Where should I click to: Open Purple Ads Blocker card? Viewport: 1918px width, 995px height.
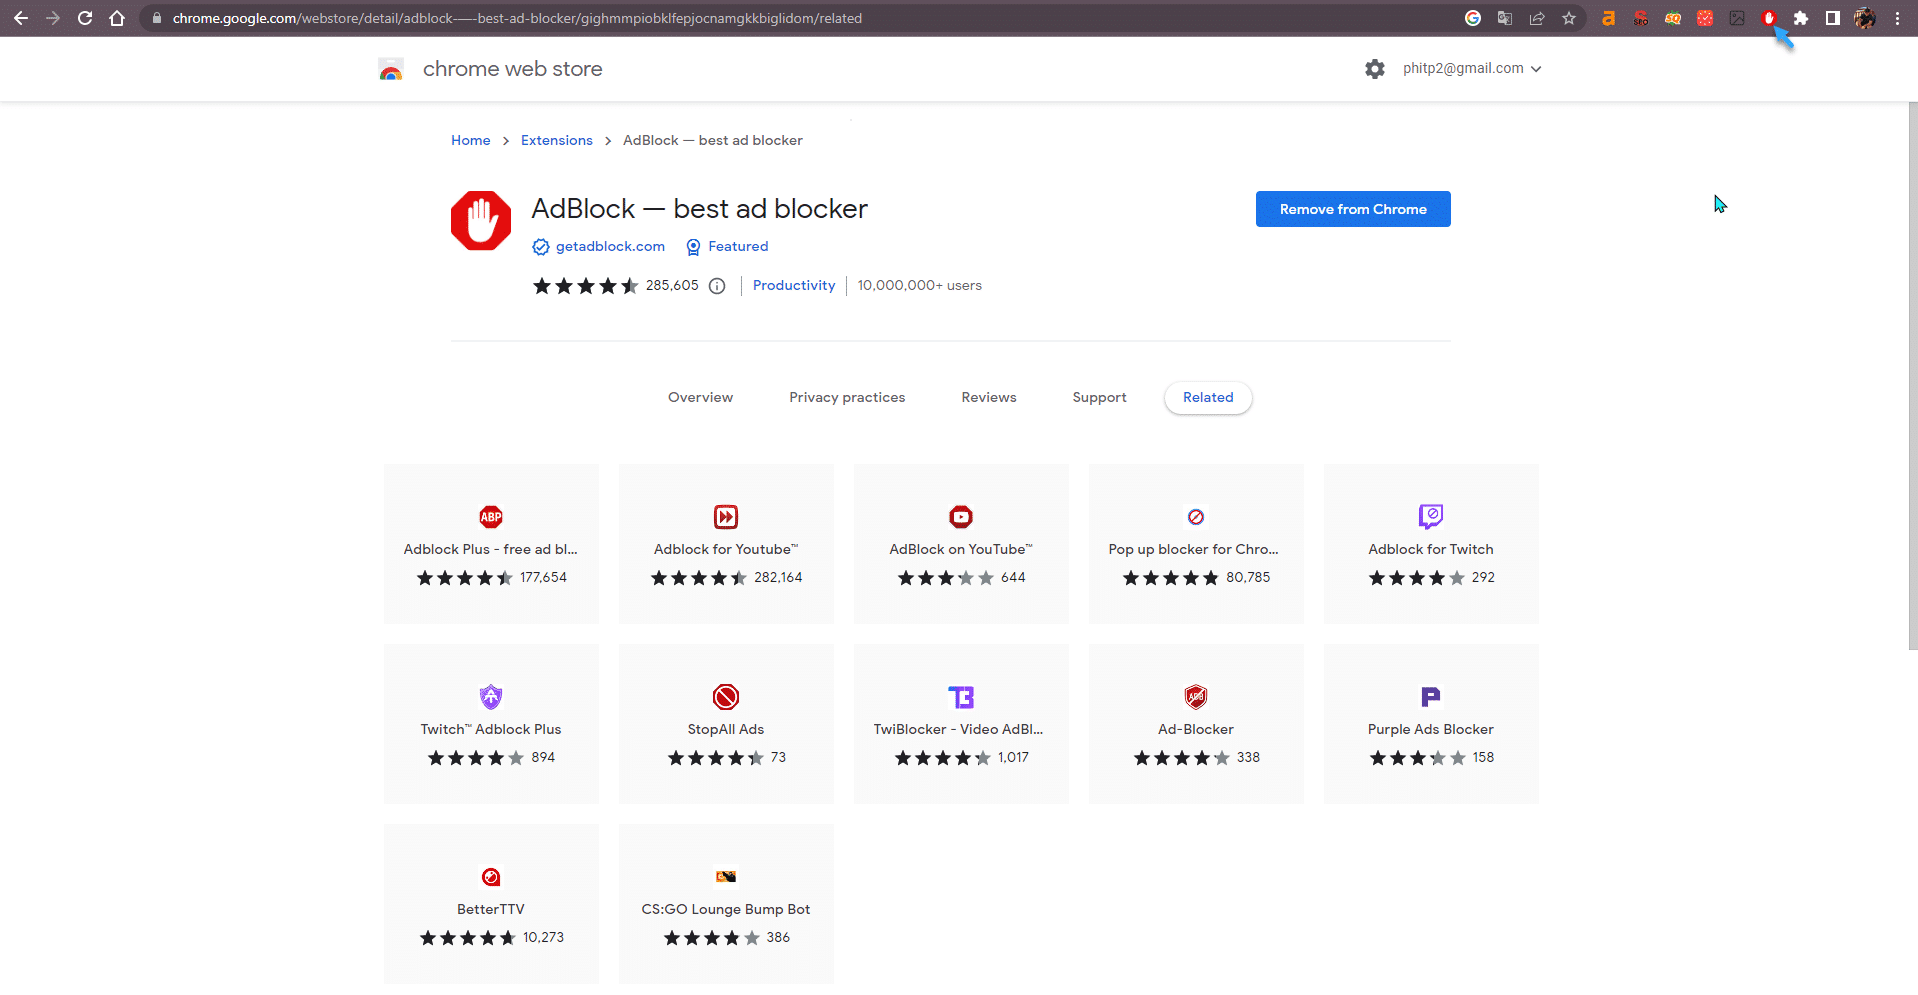pos(1431,724)
